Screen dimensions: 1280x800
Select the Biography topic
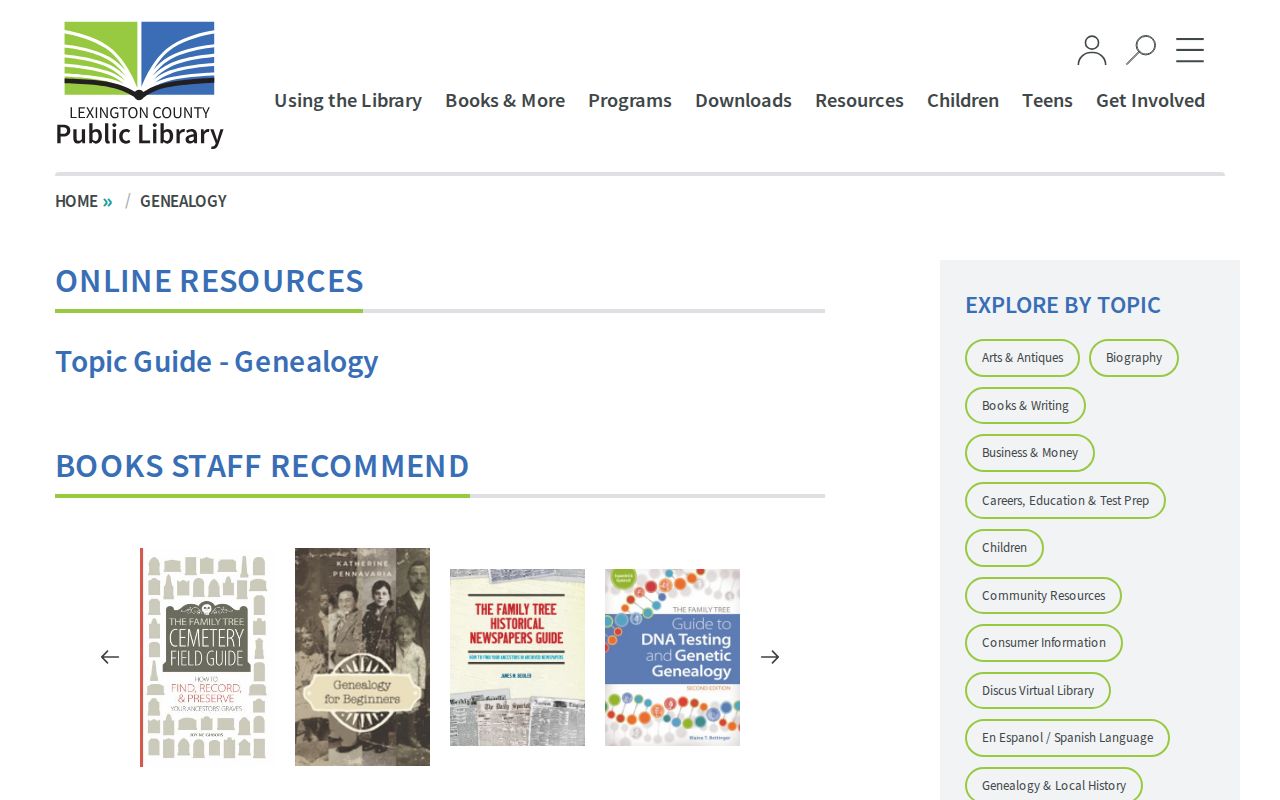click(x=1134, y=358)
